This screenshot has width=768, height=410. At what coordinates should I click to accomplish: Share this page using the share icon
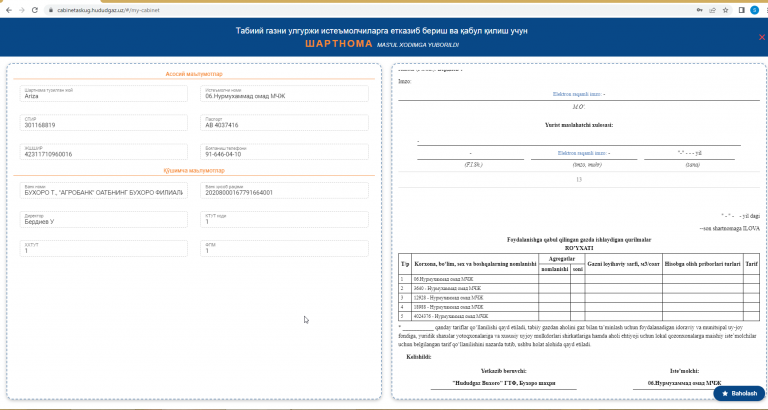coord(713,10)
